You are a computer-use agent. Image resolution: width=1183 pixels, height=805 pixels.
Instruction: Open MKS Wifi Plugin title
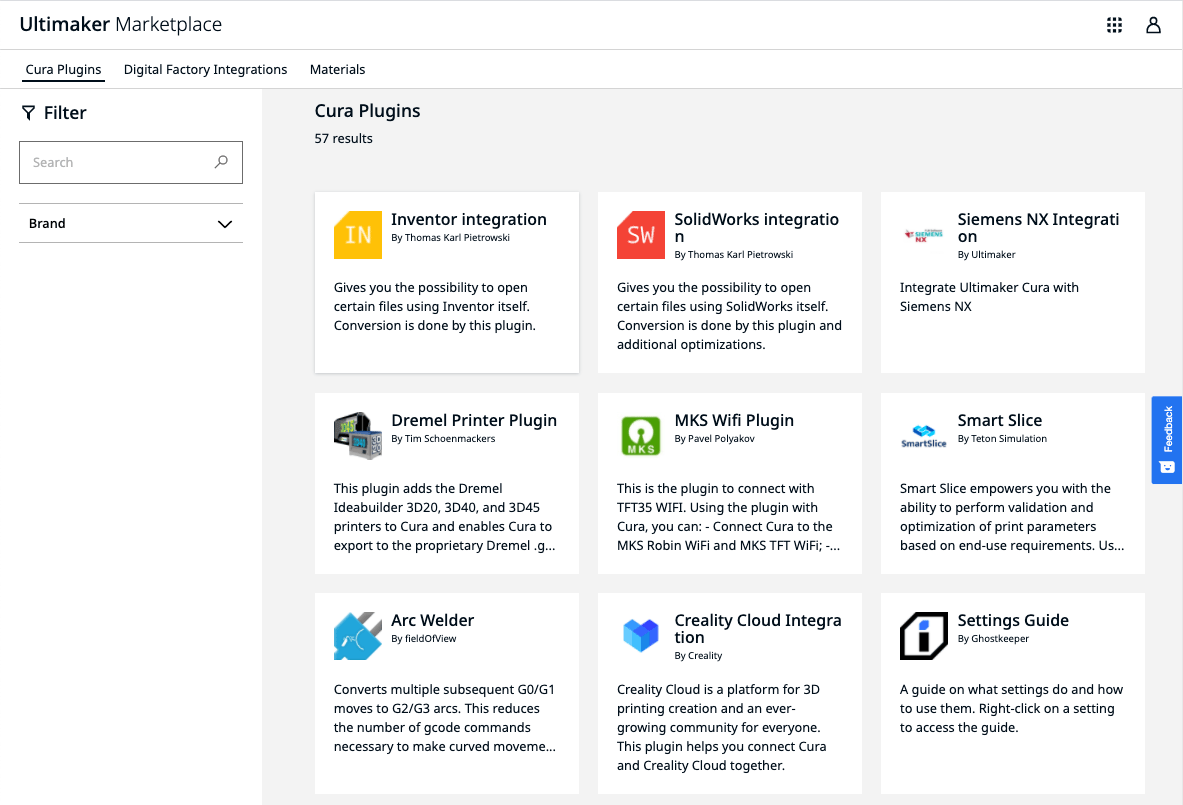pos(734,420)
